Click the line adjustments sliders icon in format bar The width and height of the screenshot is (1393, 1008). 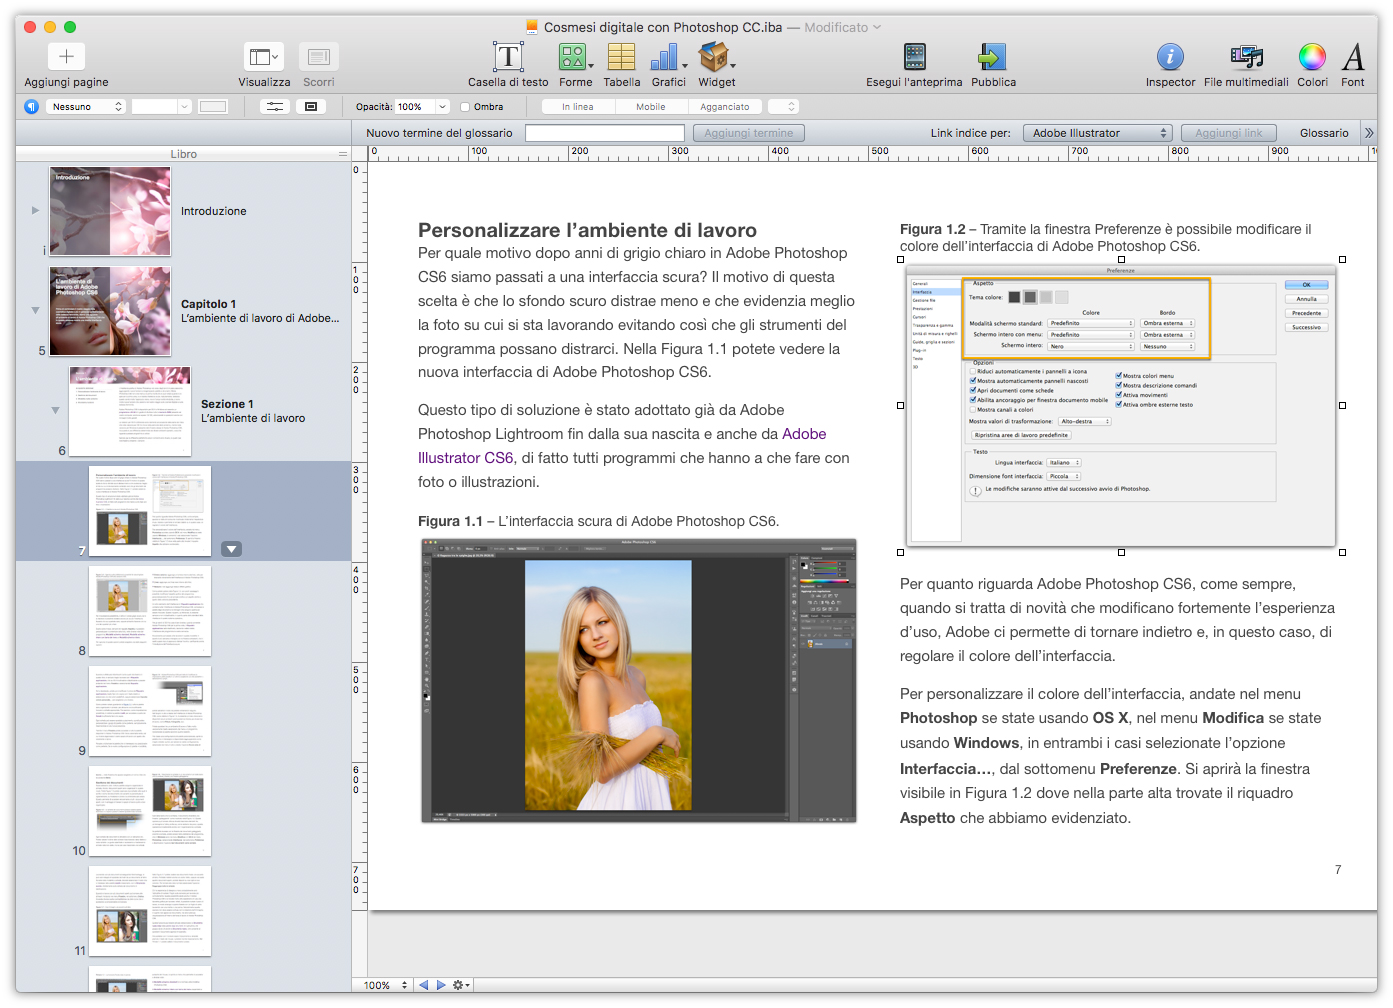(x=274, y=107)
